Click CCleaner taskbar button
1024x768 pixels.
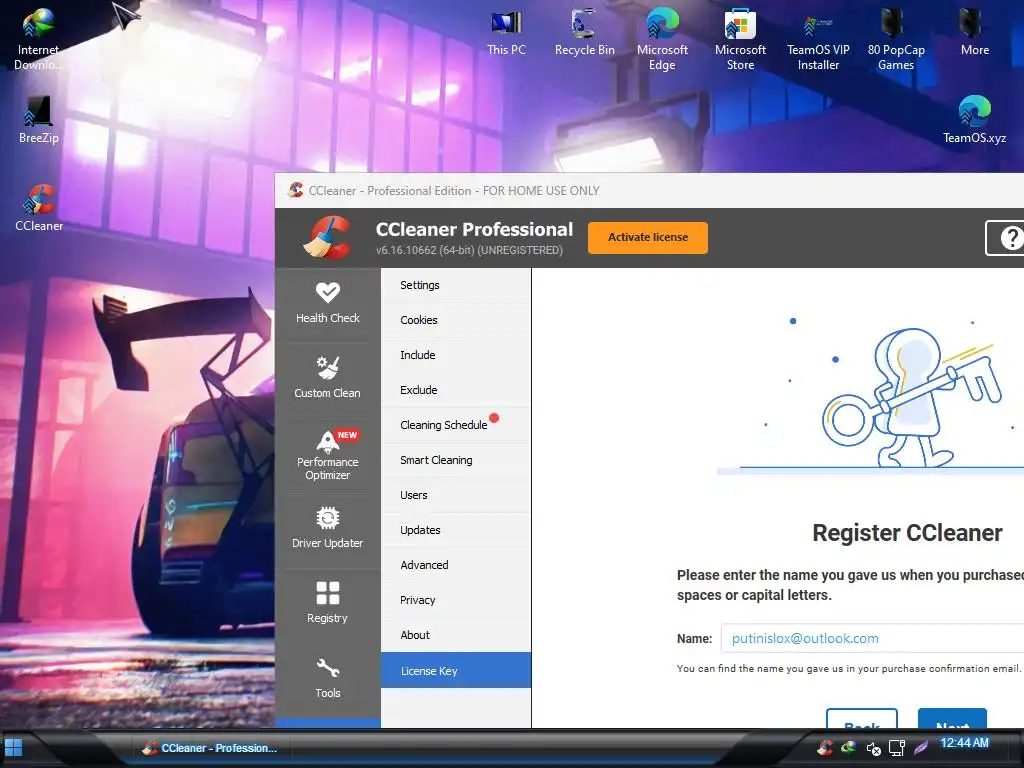[x=210, y=748]
